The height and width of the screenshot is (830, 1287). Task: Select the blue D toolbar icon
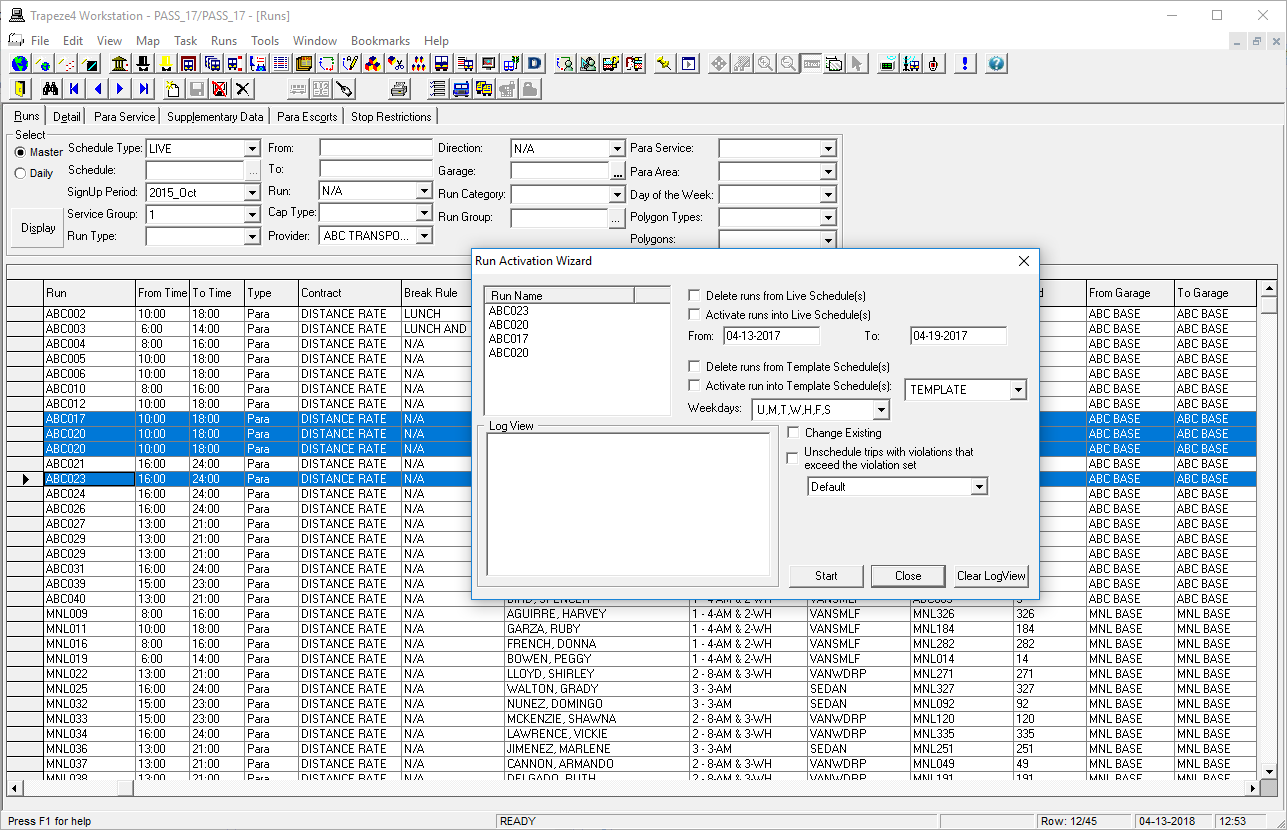click(x=533, y=63)
